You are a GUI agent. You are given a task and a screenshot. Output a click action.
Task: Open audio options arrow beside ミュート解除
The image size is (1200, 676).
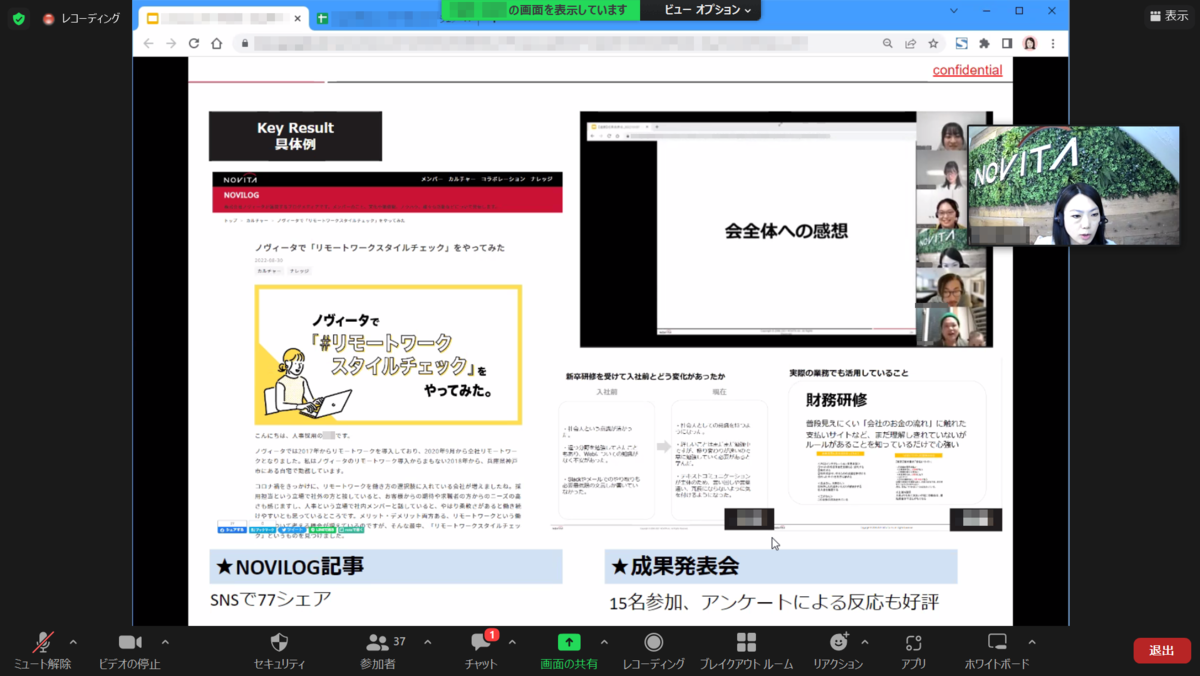tap(73, 642)
